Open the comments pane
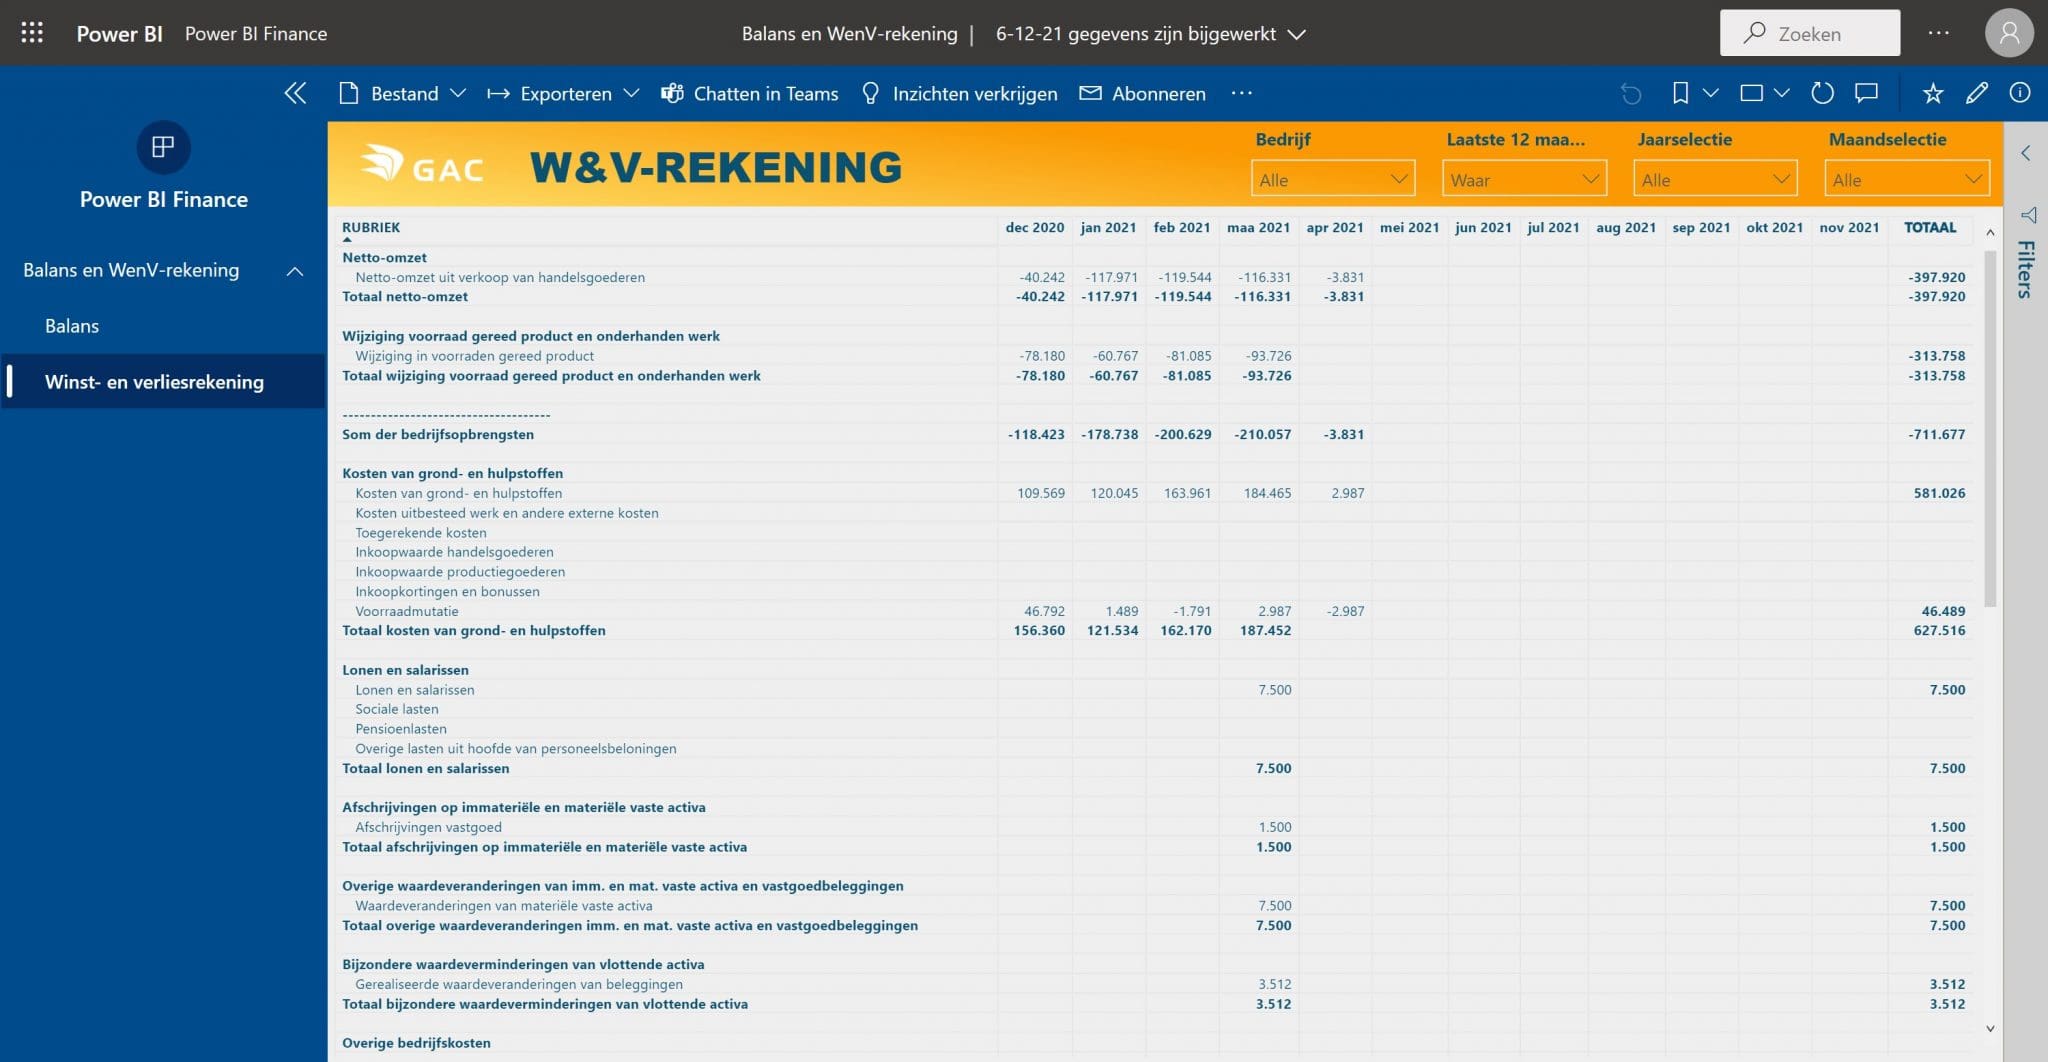Image resolution: width=2048 pixels, height=1062 pixels. tap(1866, 93)
